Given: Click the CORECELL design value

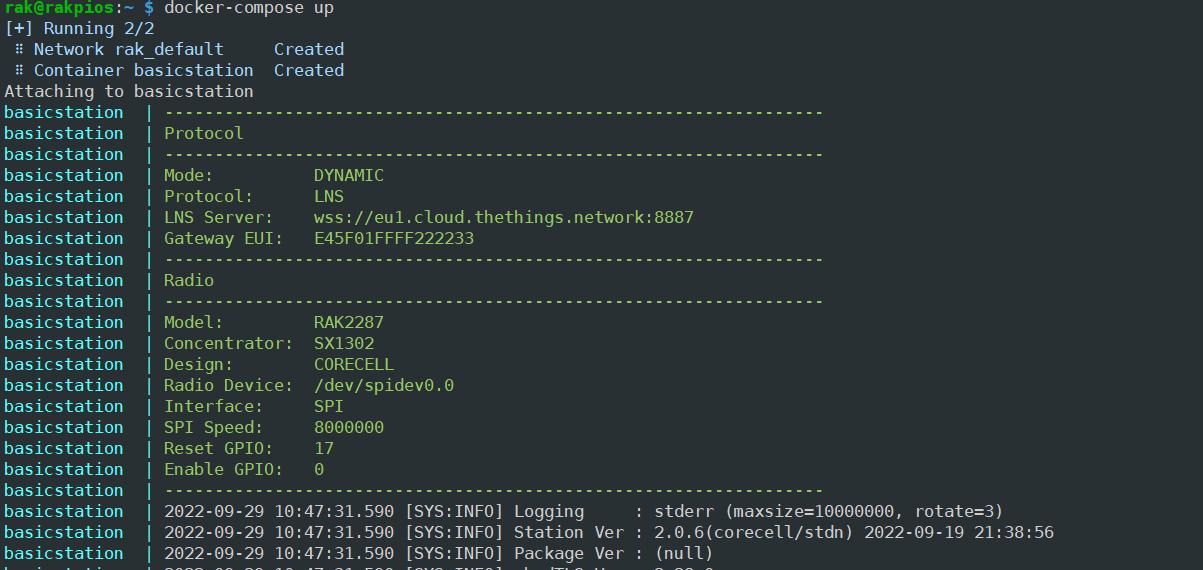Looking at the screenshot, I should (353, 364).
